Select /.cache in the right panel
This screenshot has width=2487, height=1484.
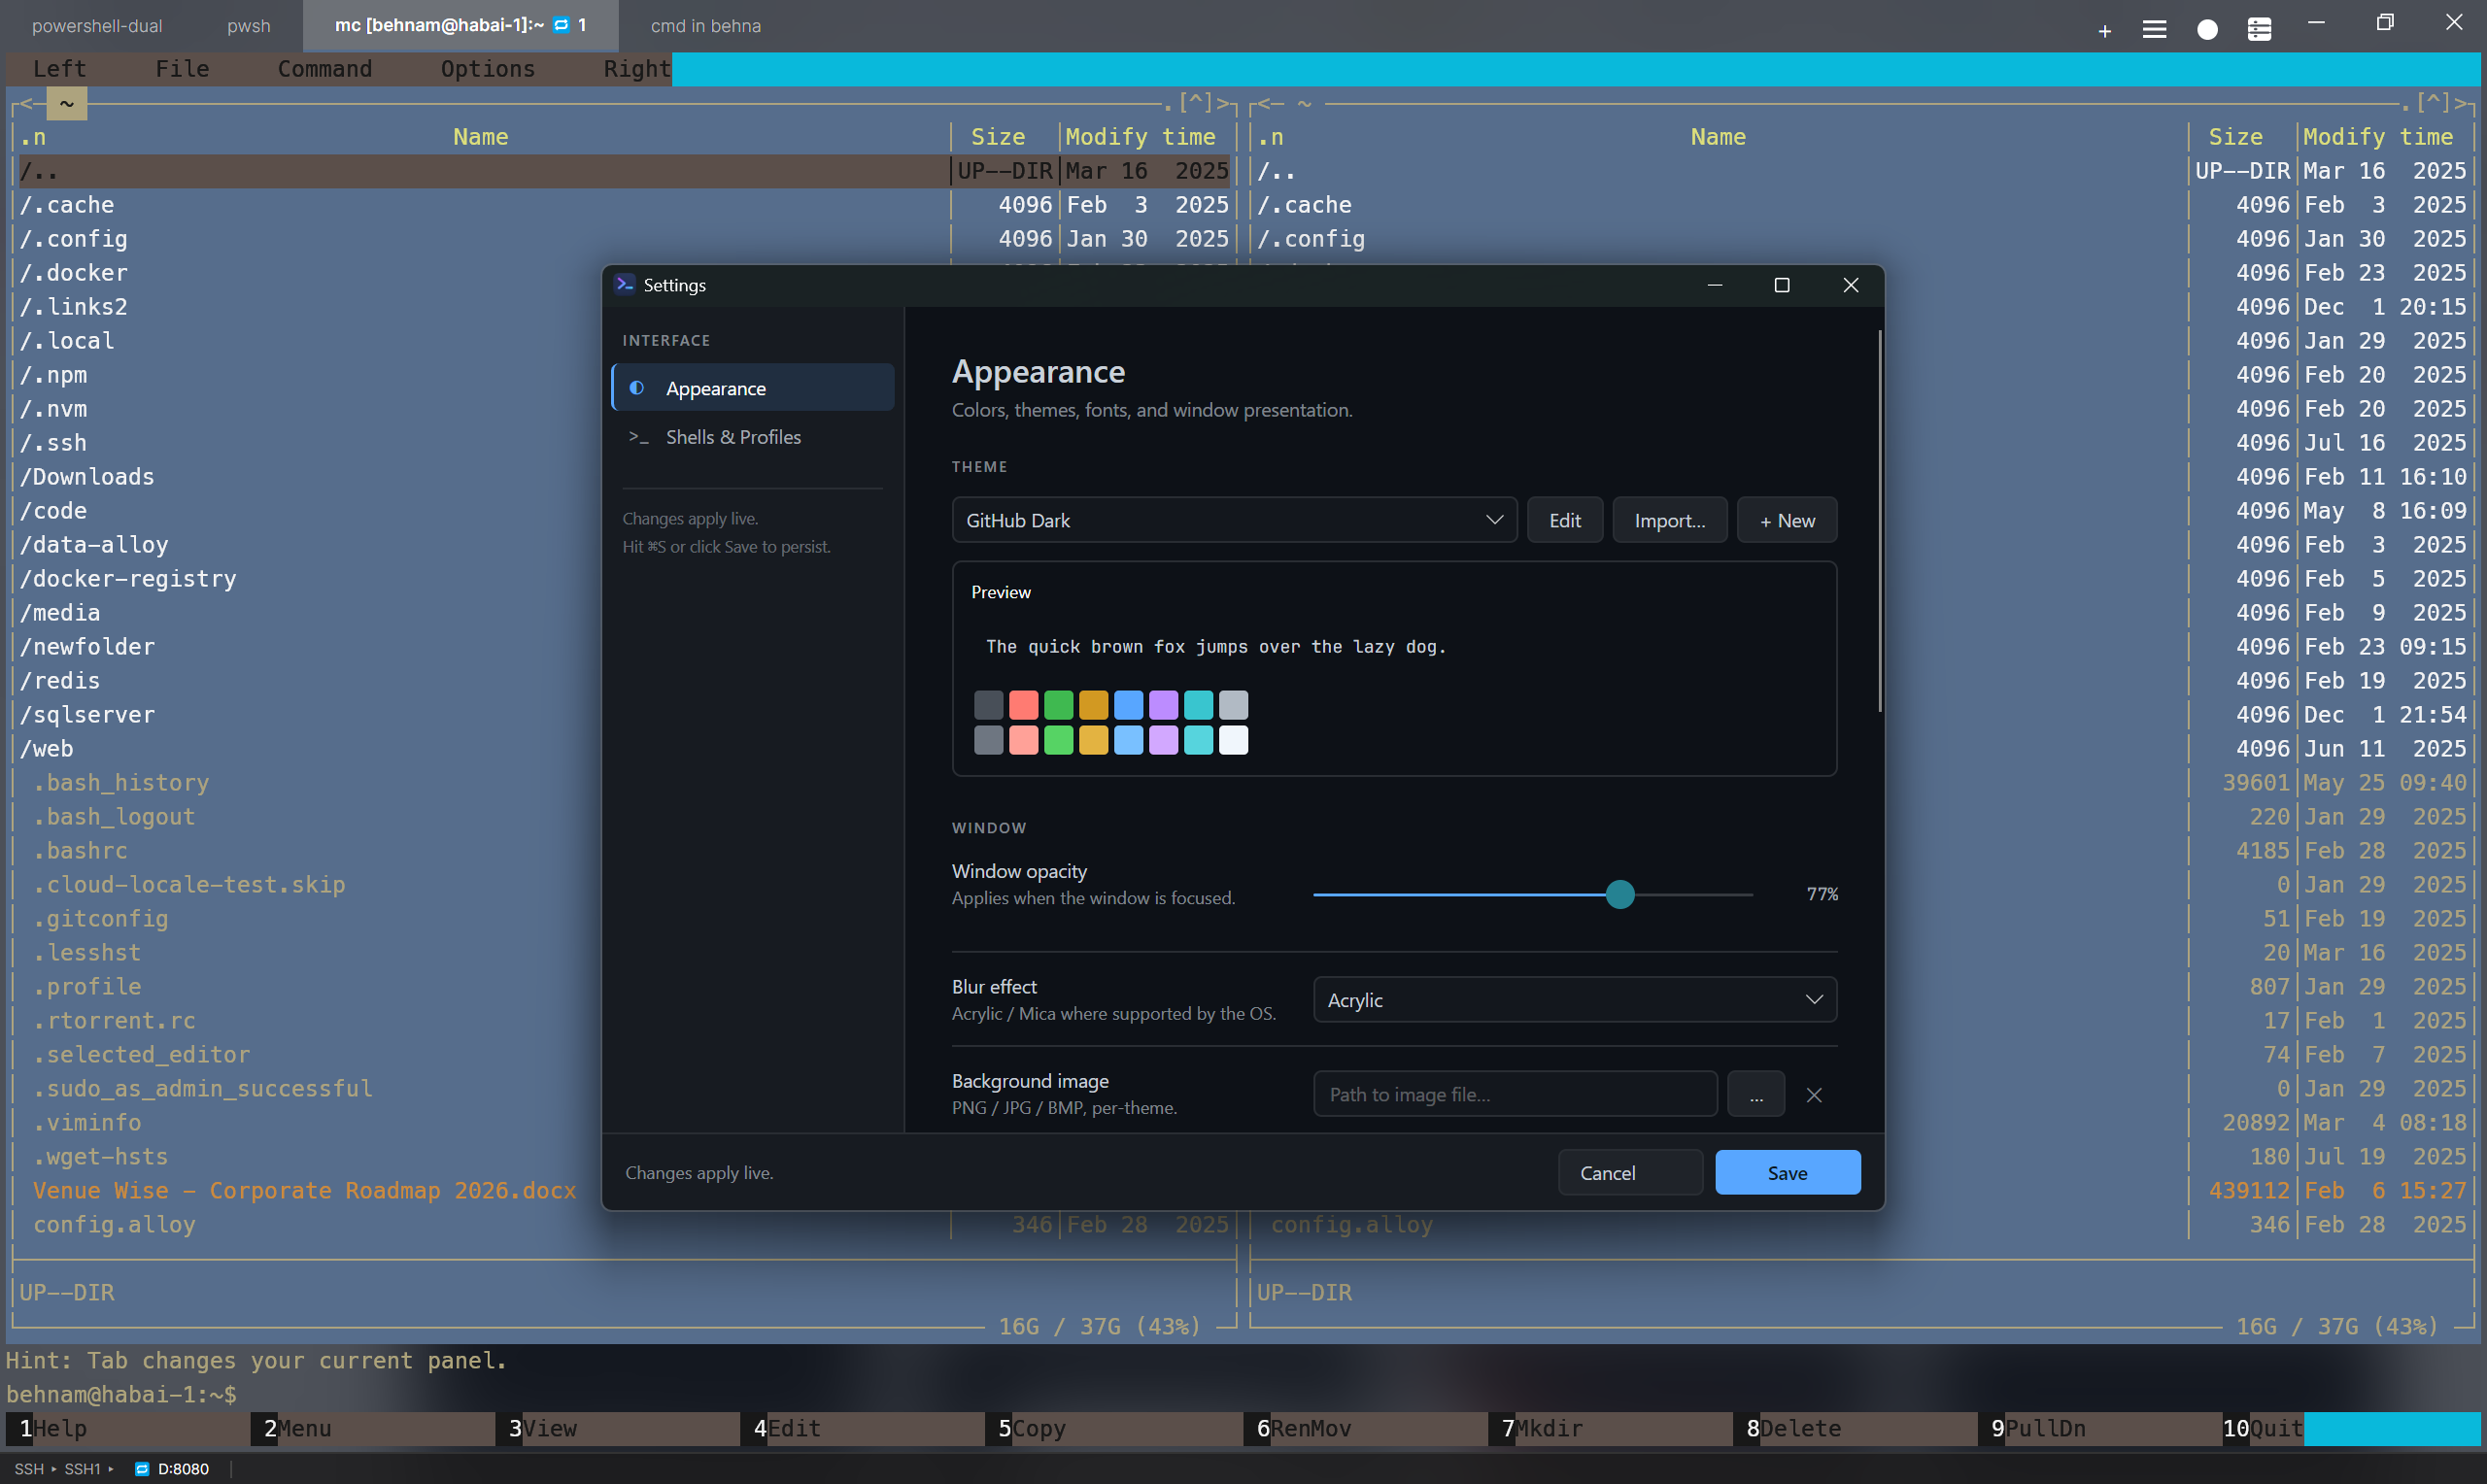click(1304, 205)
